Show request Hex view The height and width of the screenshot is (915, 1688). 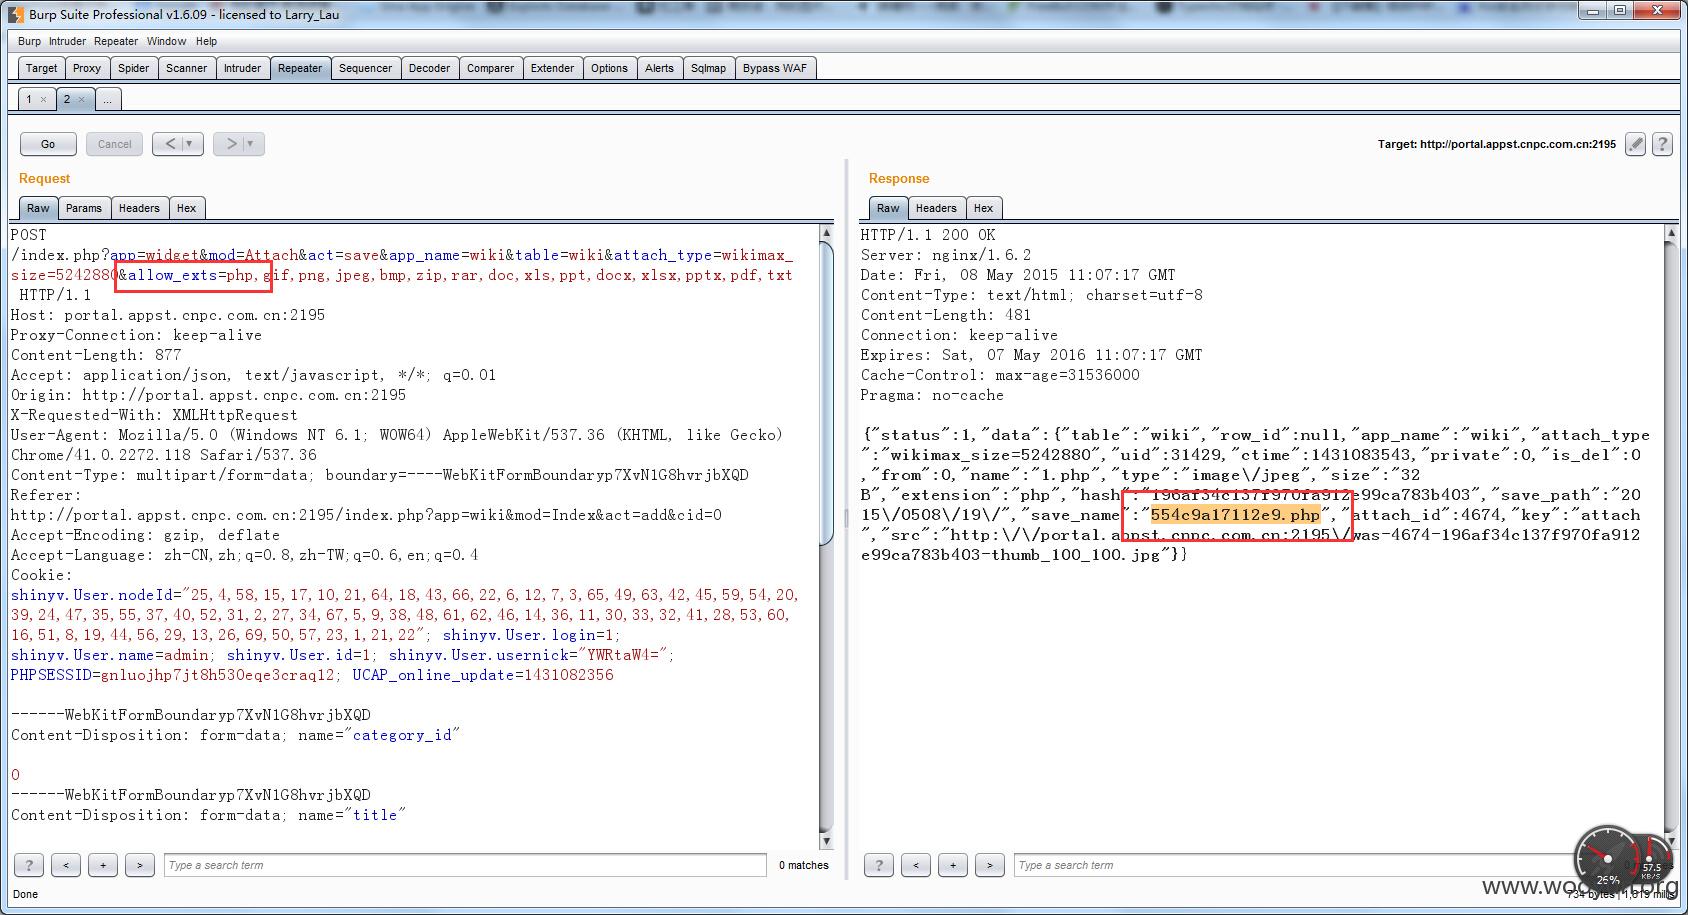coord(186,208)
